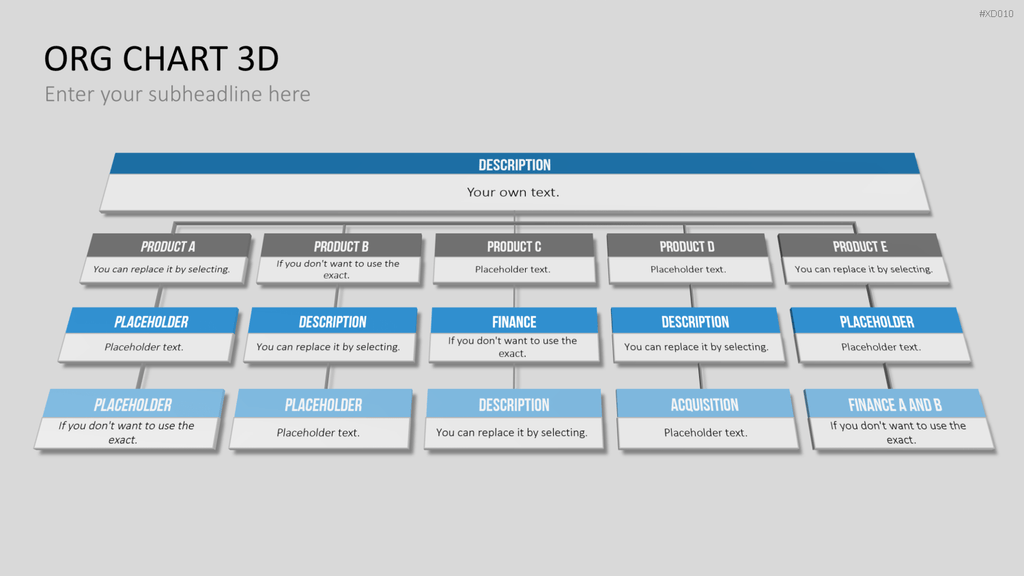Click the subheadline placeholder text

pyautogui.click(x=177, y=94)
